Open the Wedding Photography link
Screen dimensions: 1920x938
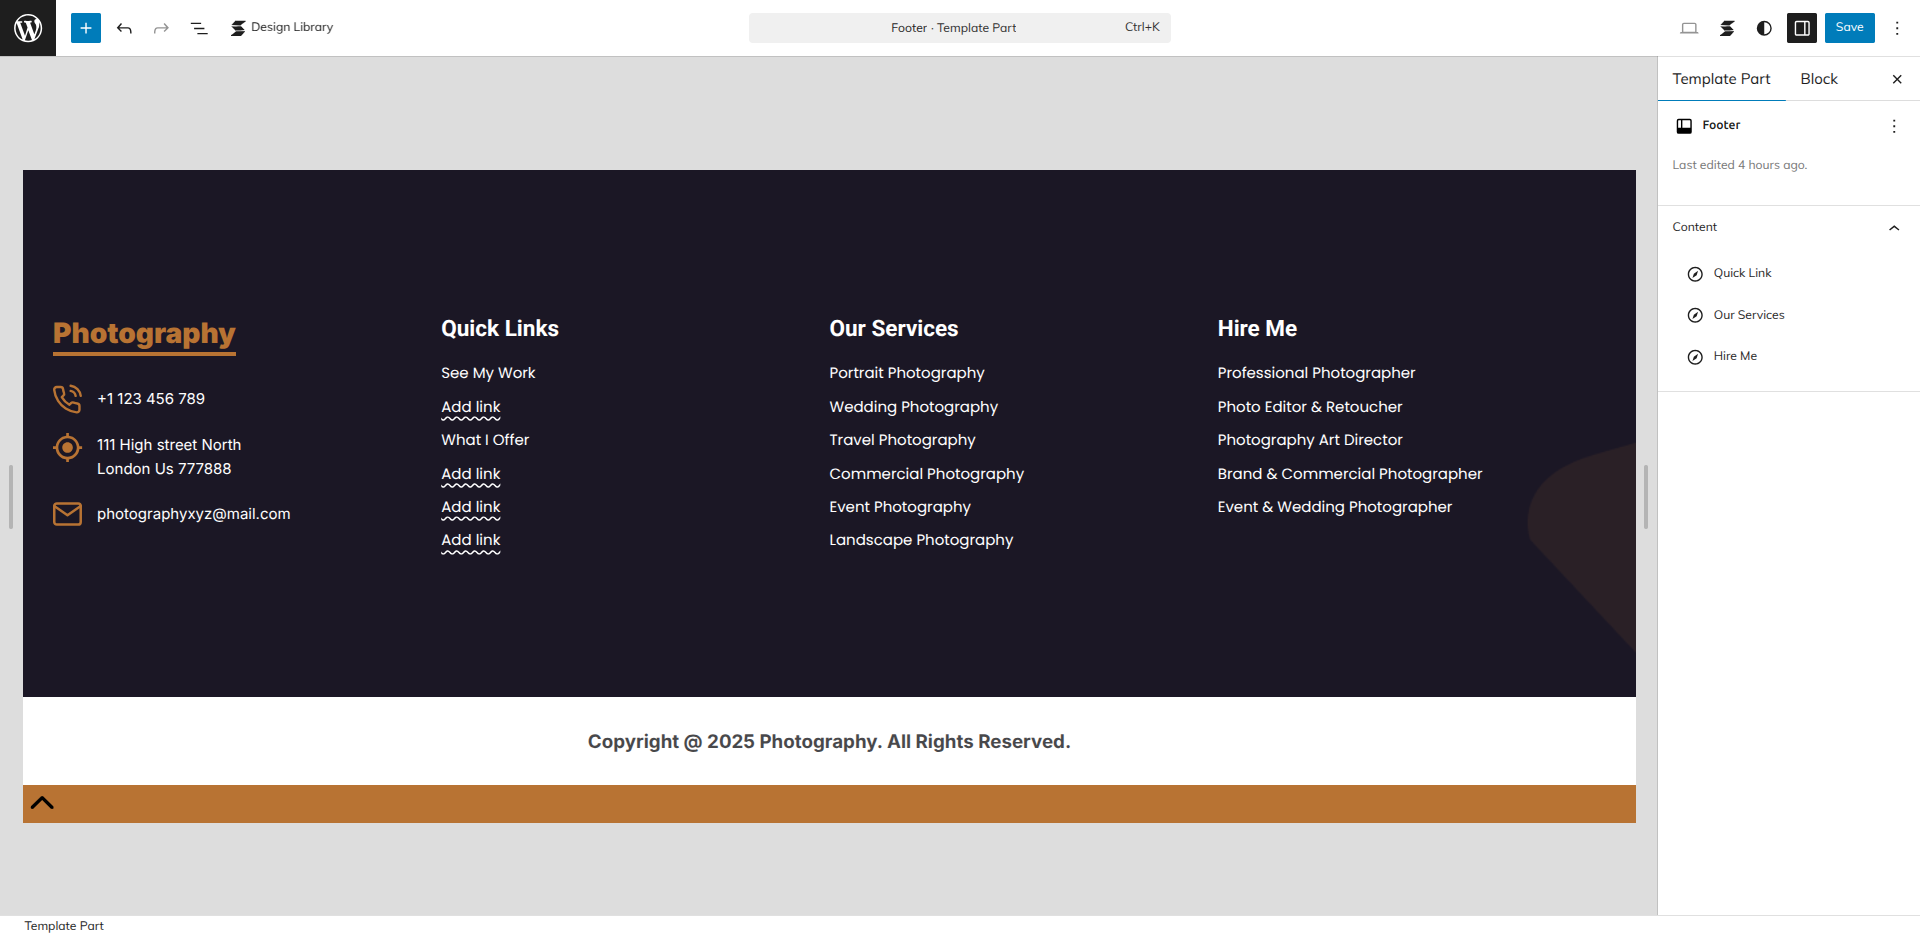tap(914, 407)
